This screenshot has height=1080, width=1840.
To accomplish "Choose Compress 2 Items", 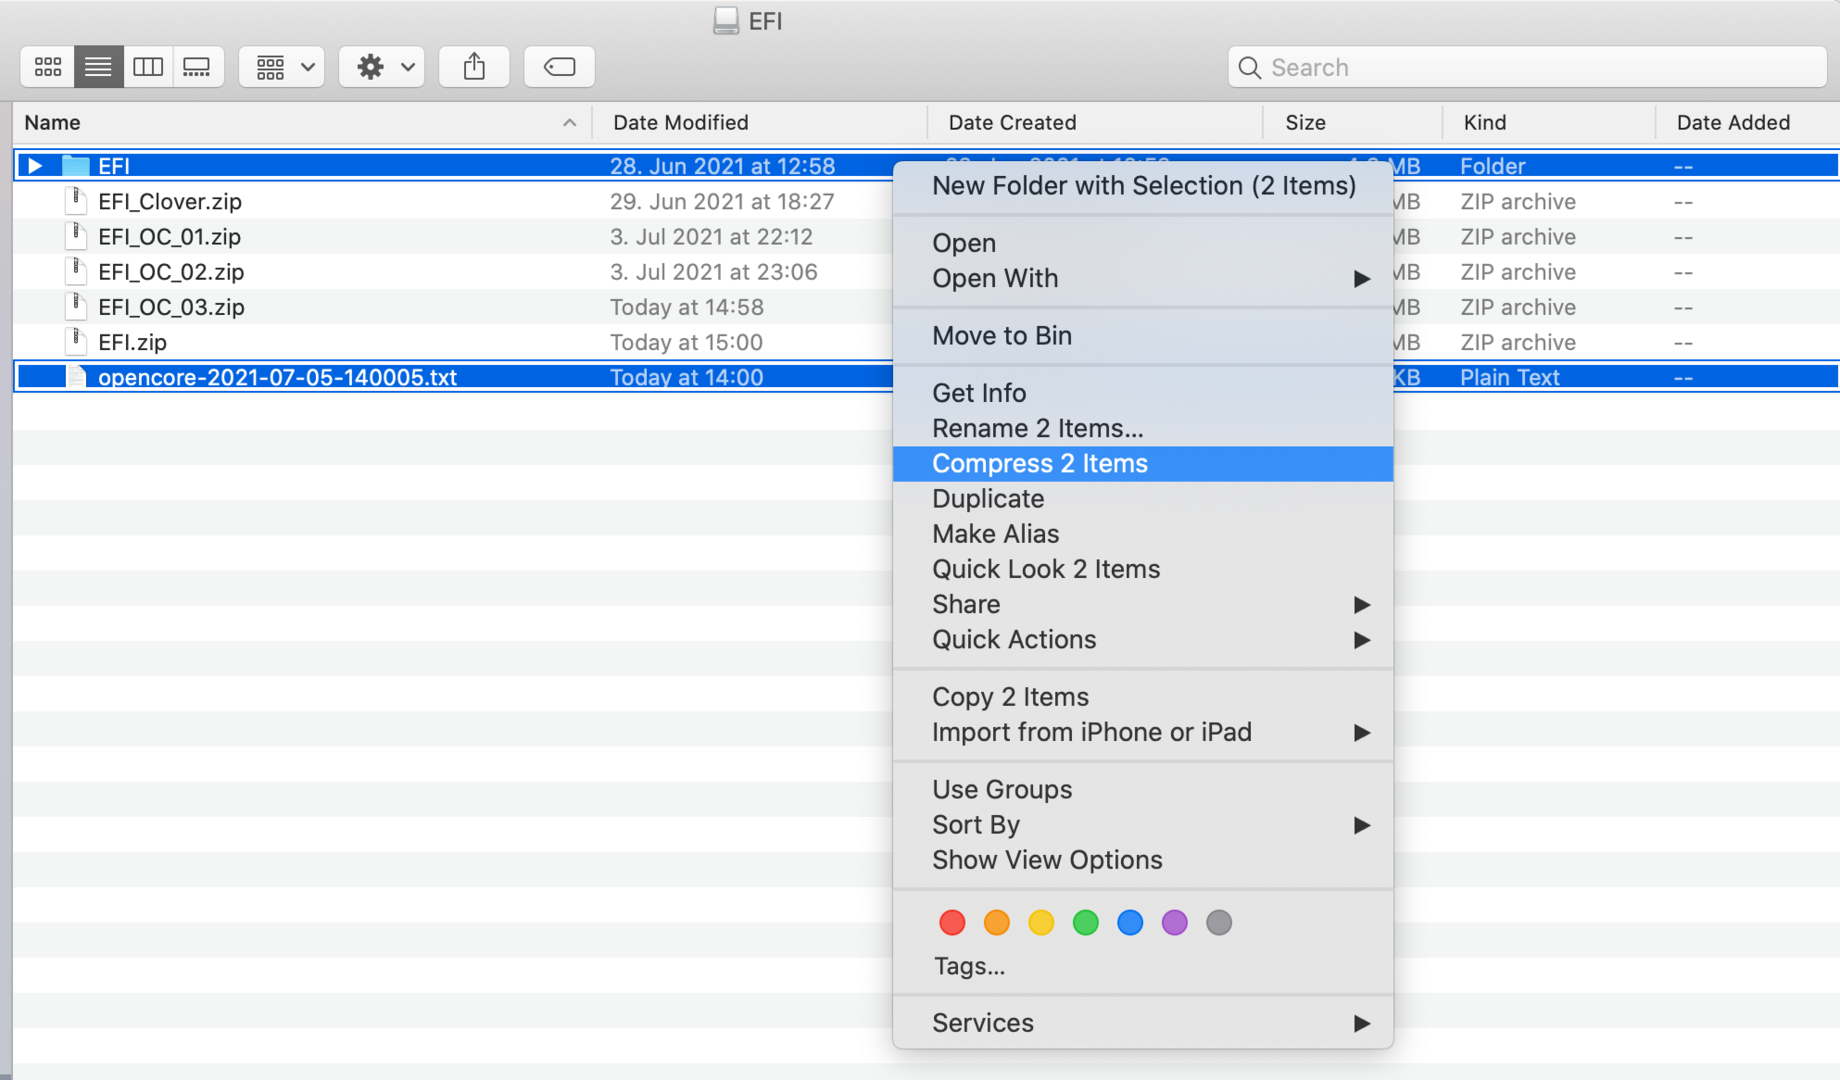I will click(1039, 463).
